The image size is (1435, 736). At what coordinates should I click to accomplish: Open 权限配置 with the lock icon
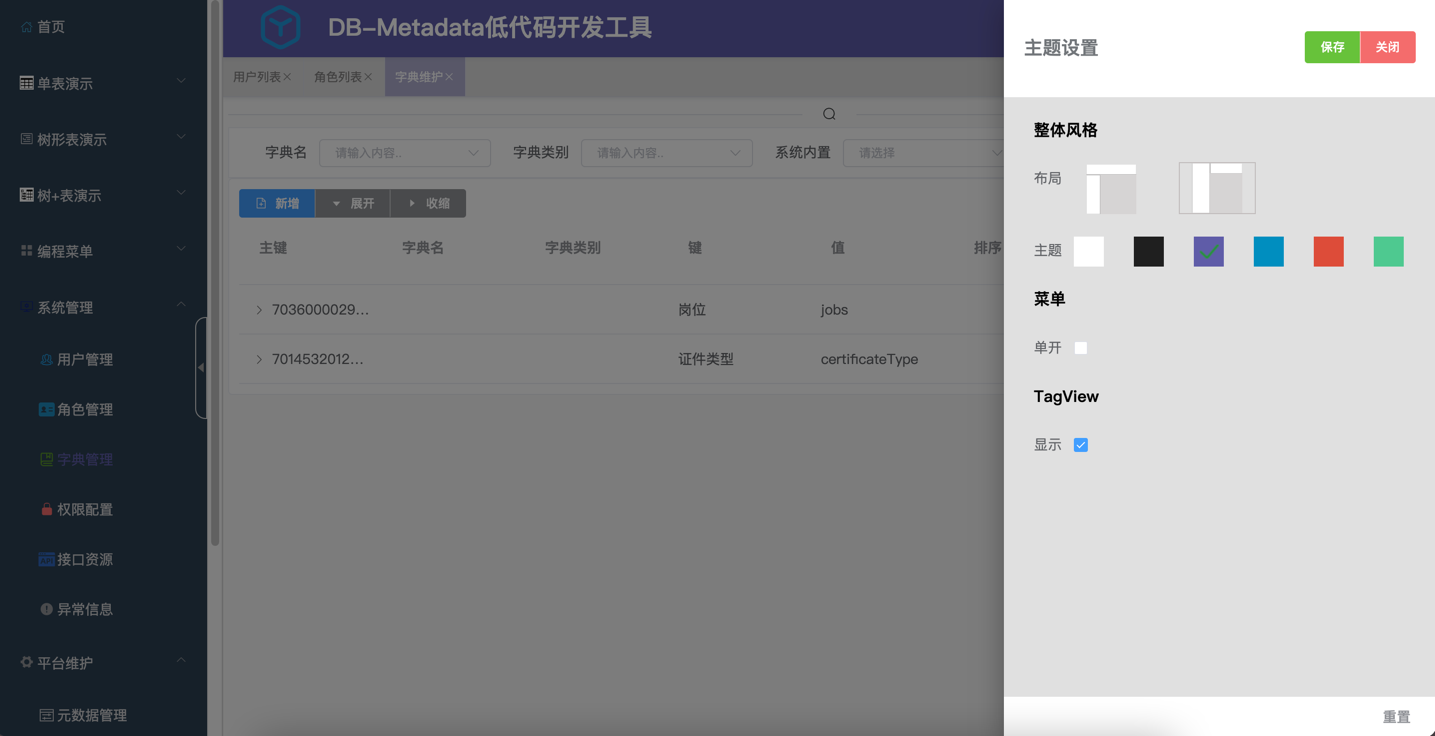pos(84,510)
